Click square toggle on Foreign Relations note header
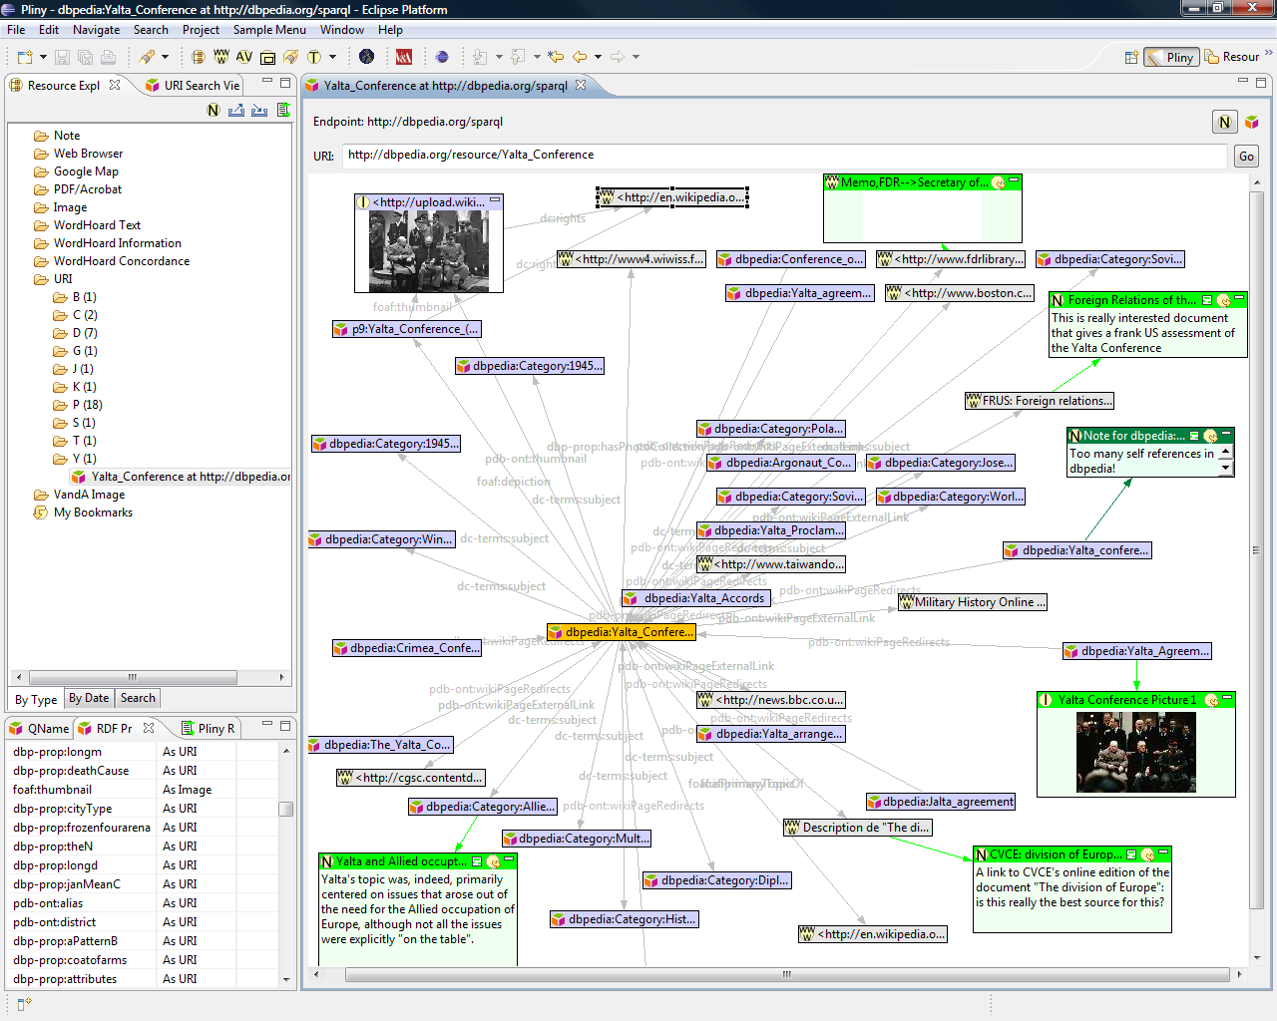The image size is (1277, 1021). (1207, 300)
